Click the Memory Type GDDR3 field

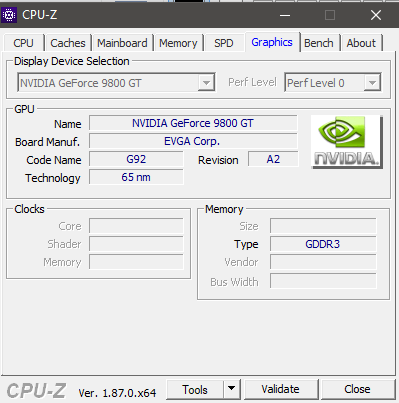coord(323,244)
